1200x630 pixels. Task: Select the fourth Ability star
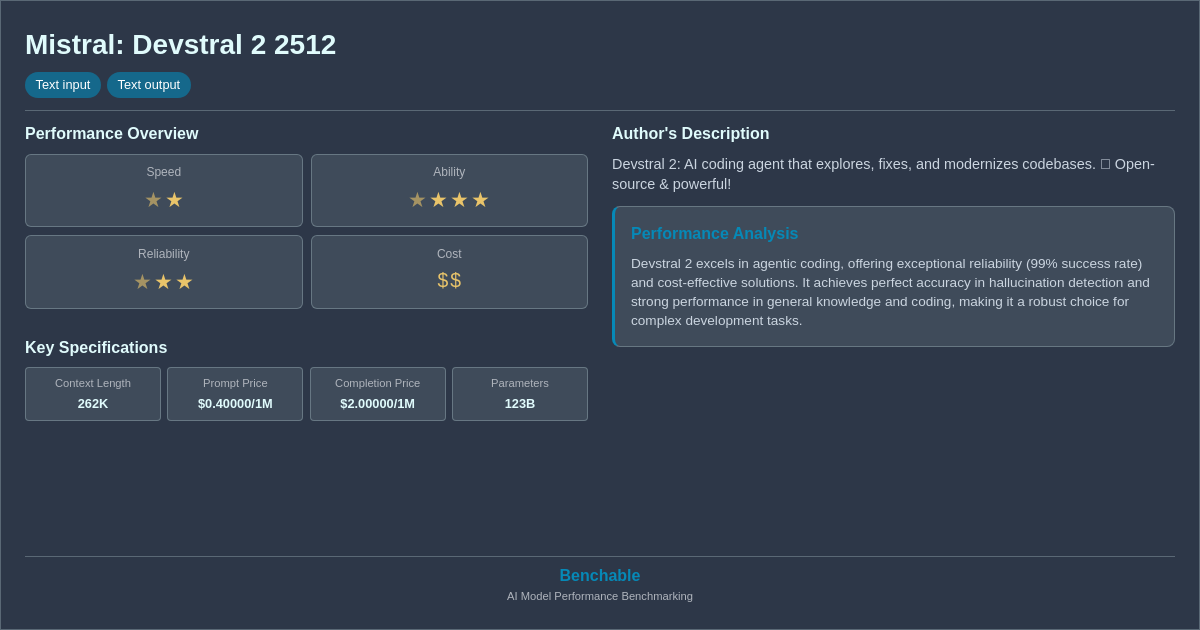[x=480, y=200]
